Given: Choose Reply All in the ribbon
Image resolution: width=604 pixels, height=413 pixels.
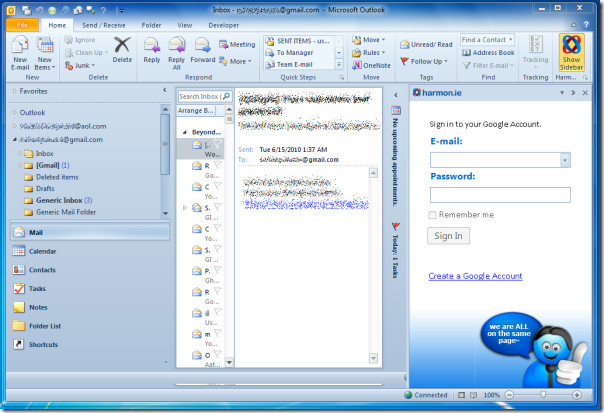Looking at the screenshot, I should point(176,53).
